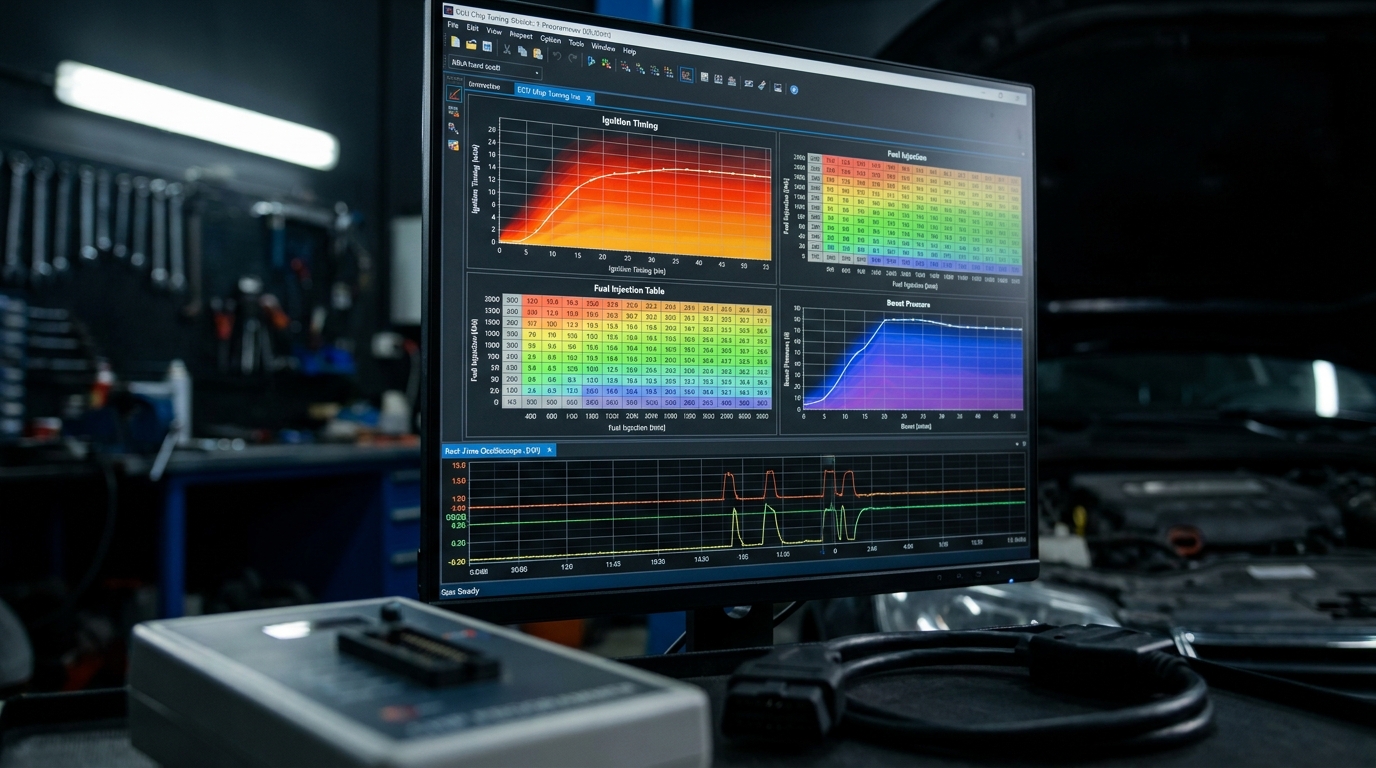Close the ECU Chip Tuning tab
The image size is (1376, 768).
click(590, 98)
